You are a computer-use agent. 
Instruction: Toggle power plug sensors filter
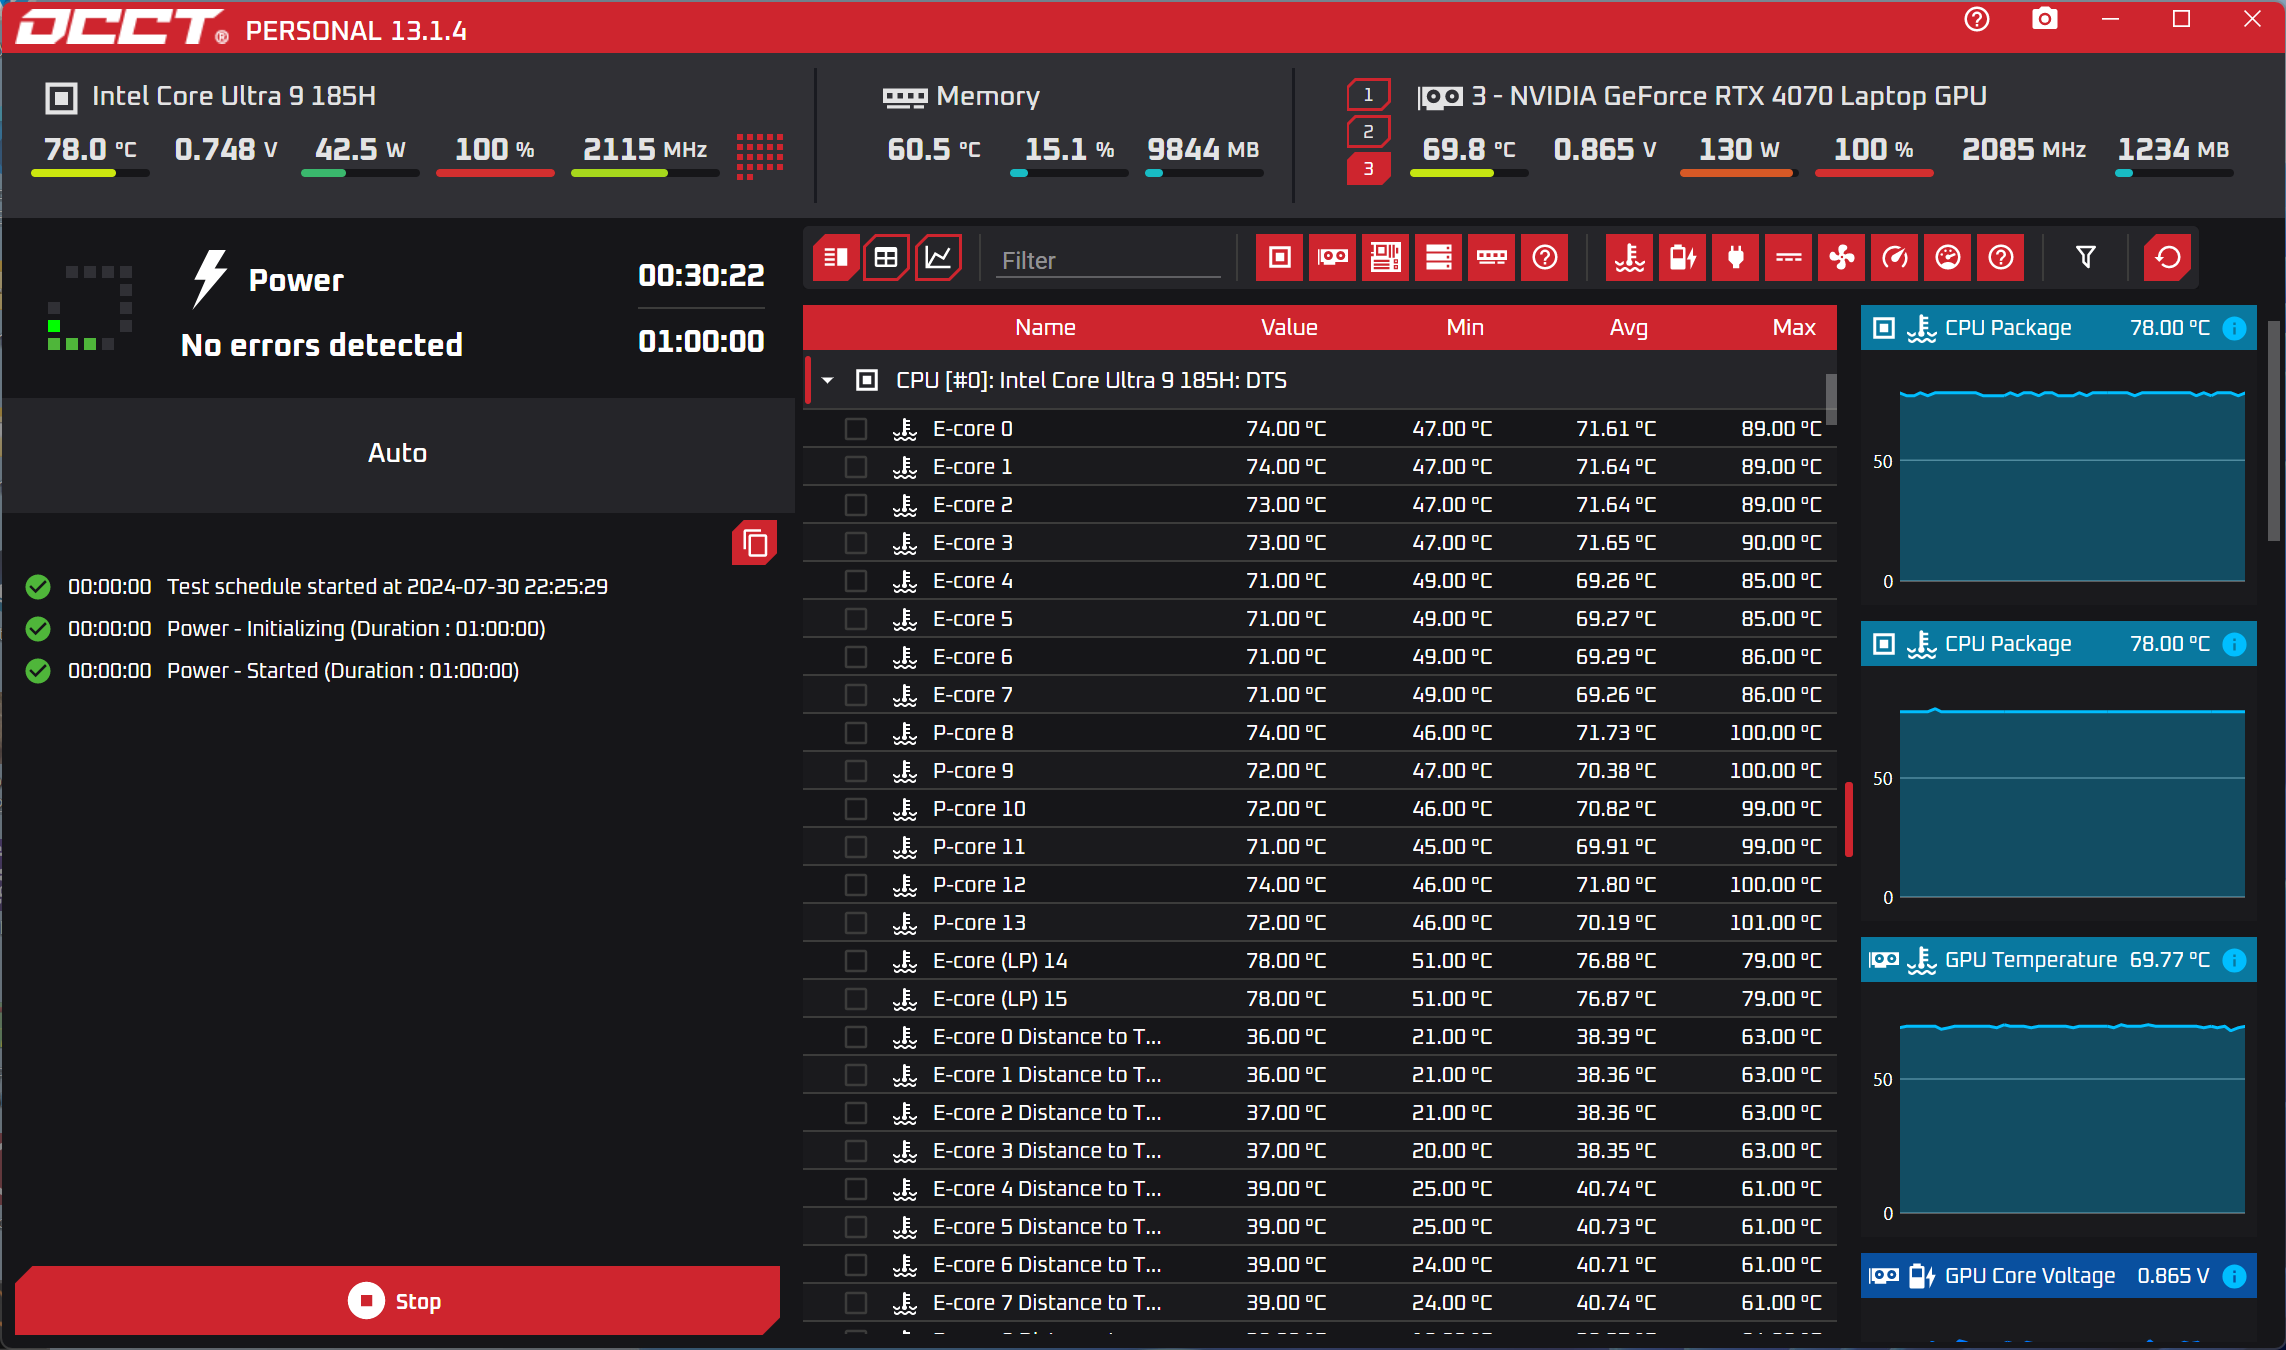pyautogui.click(x=1735, y=258)
